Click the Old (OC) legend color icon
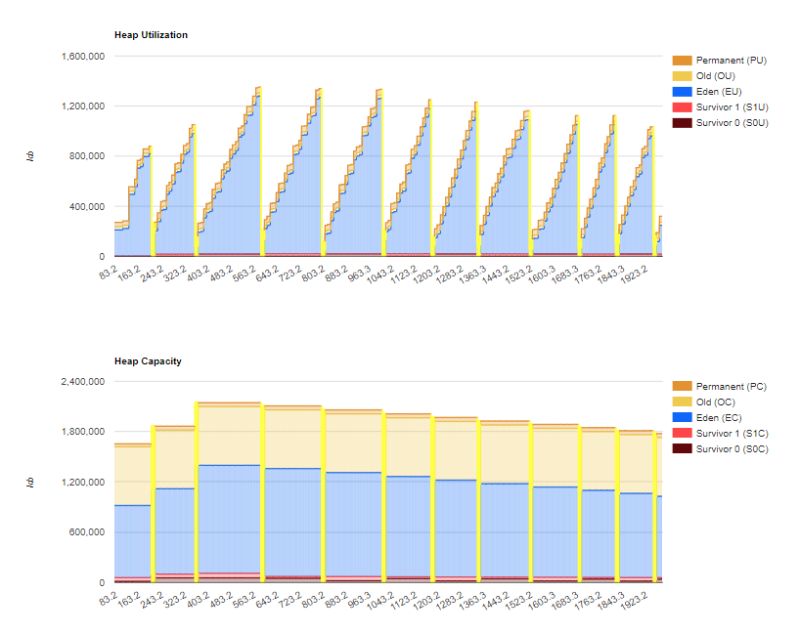 (684, 399)
